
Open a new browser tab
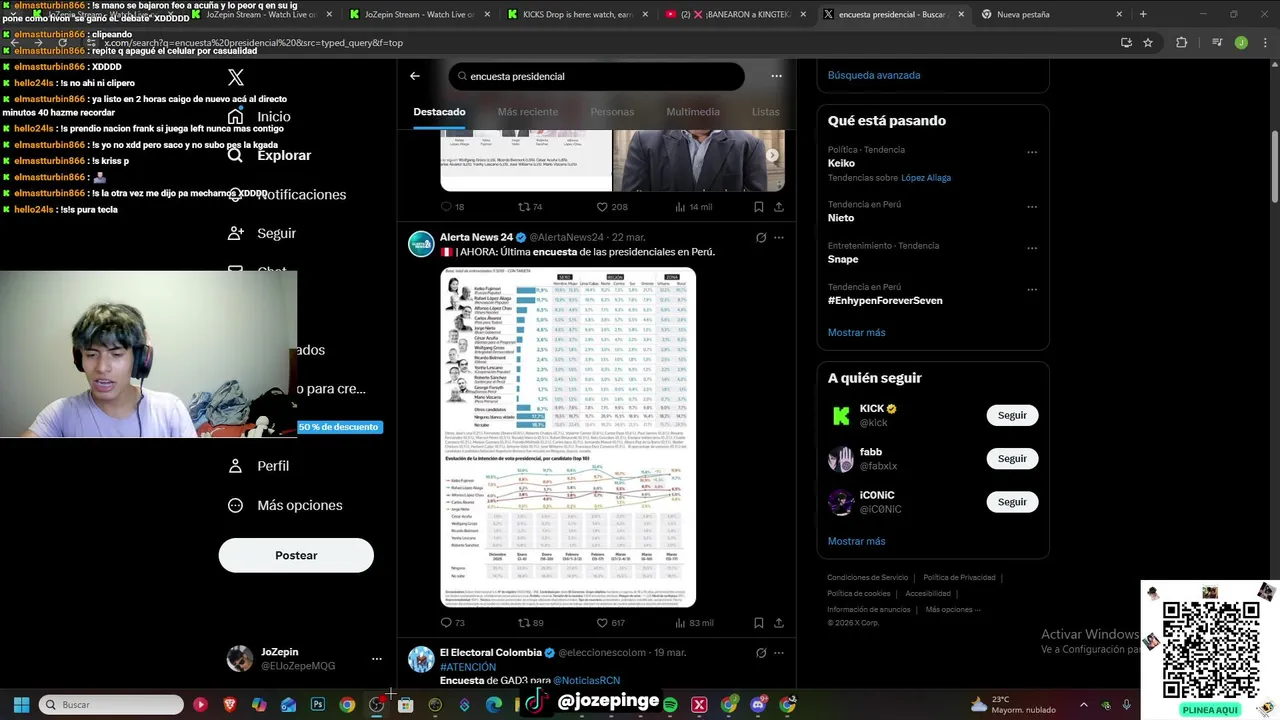point(1143,14)
